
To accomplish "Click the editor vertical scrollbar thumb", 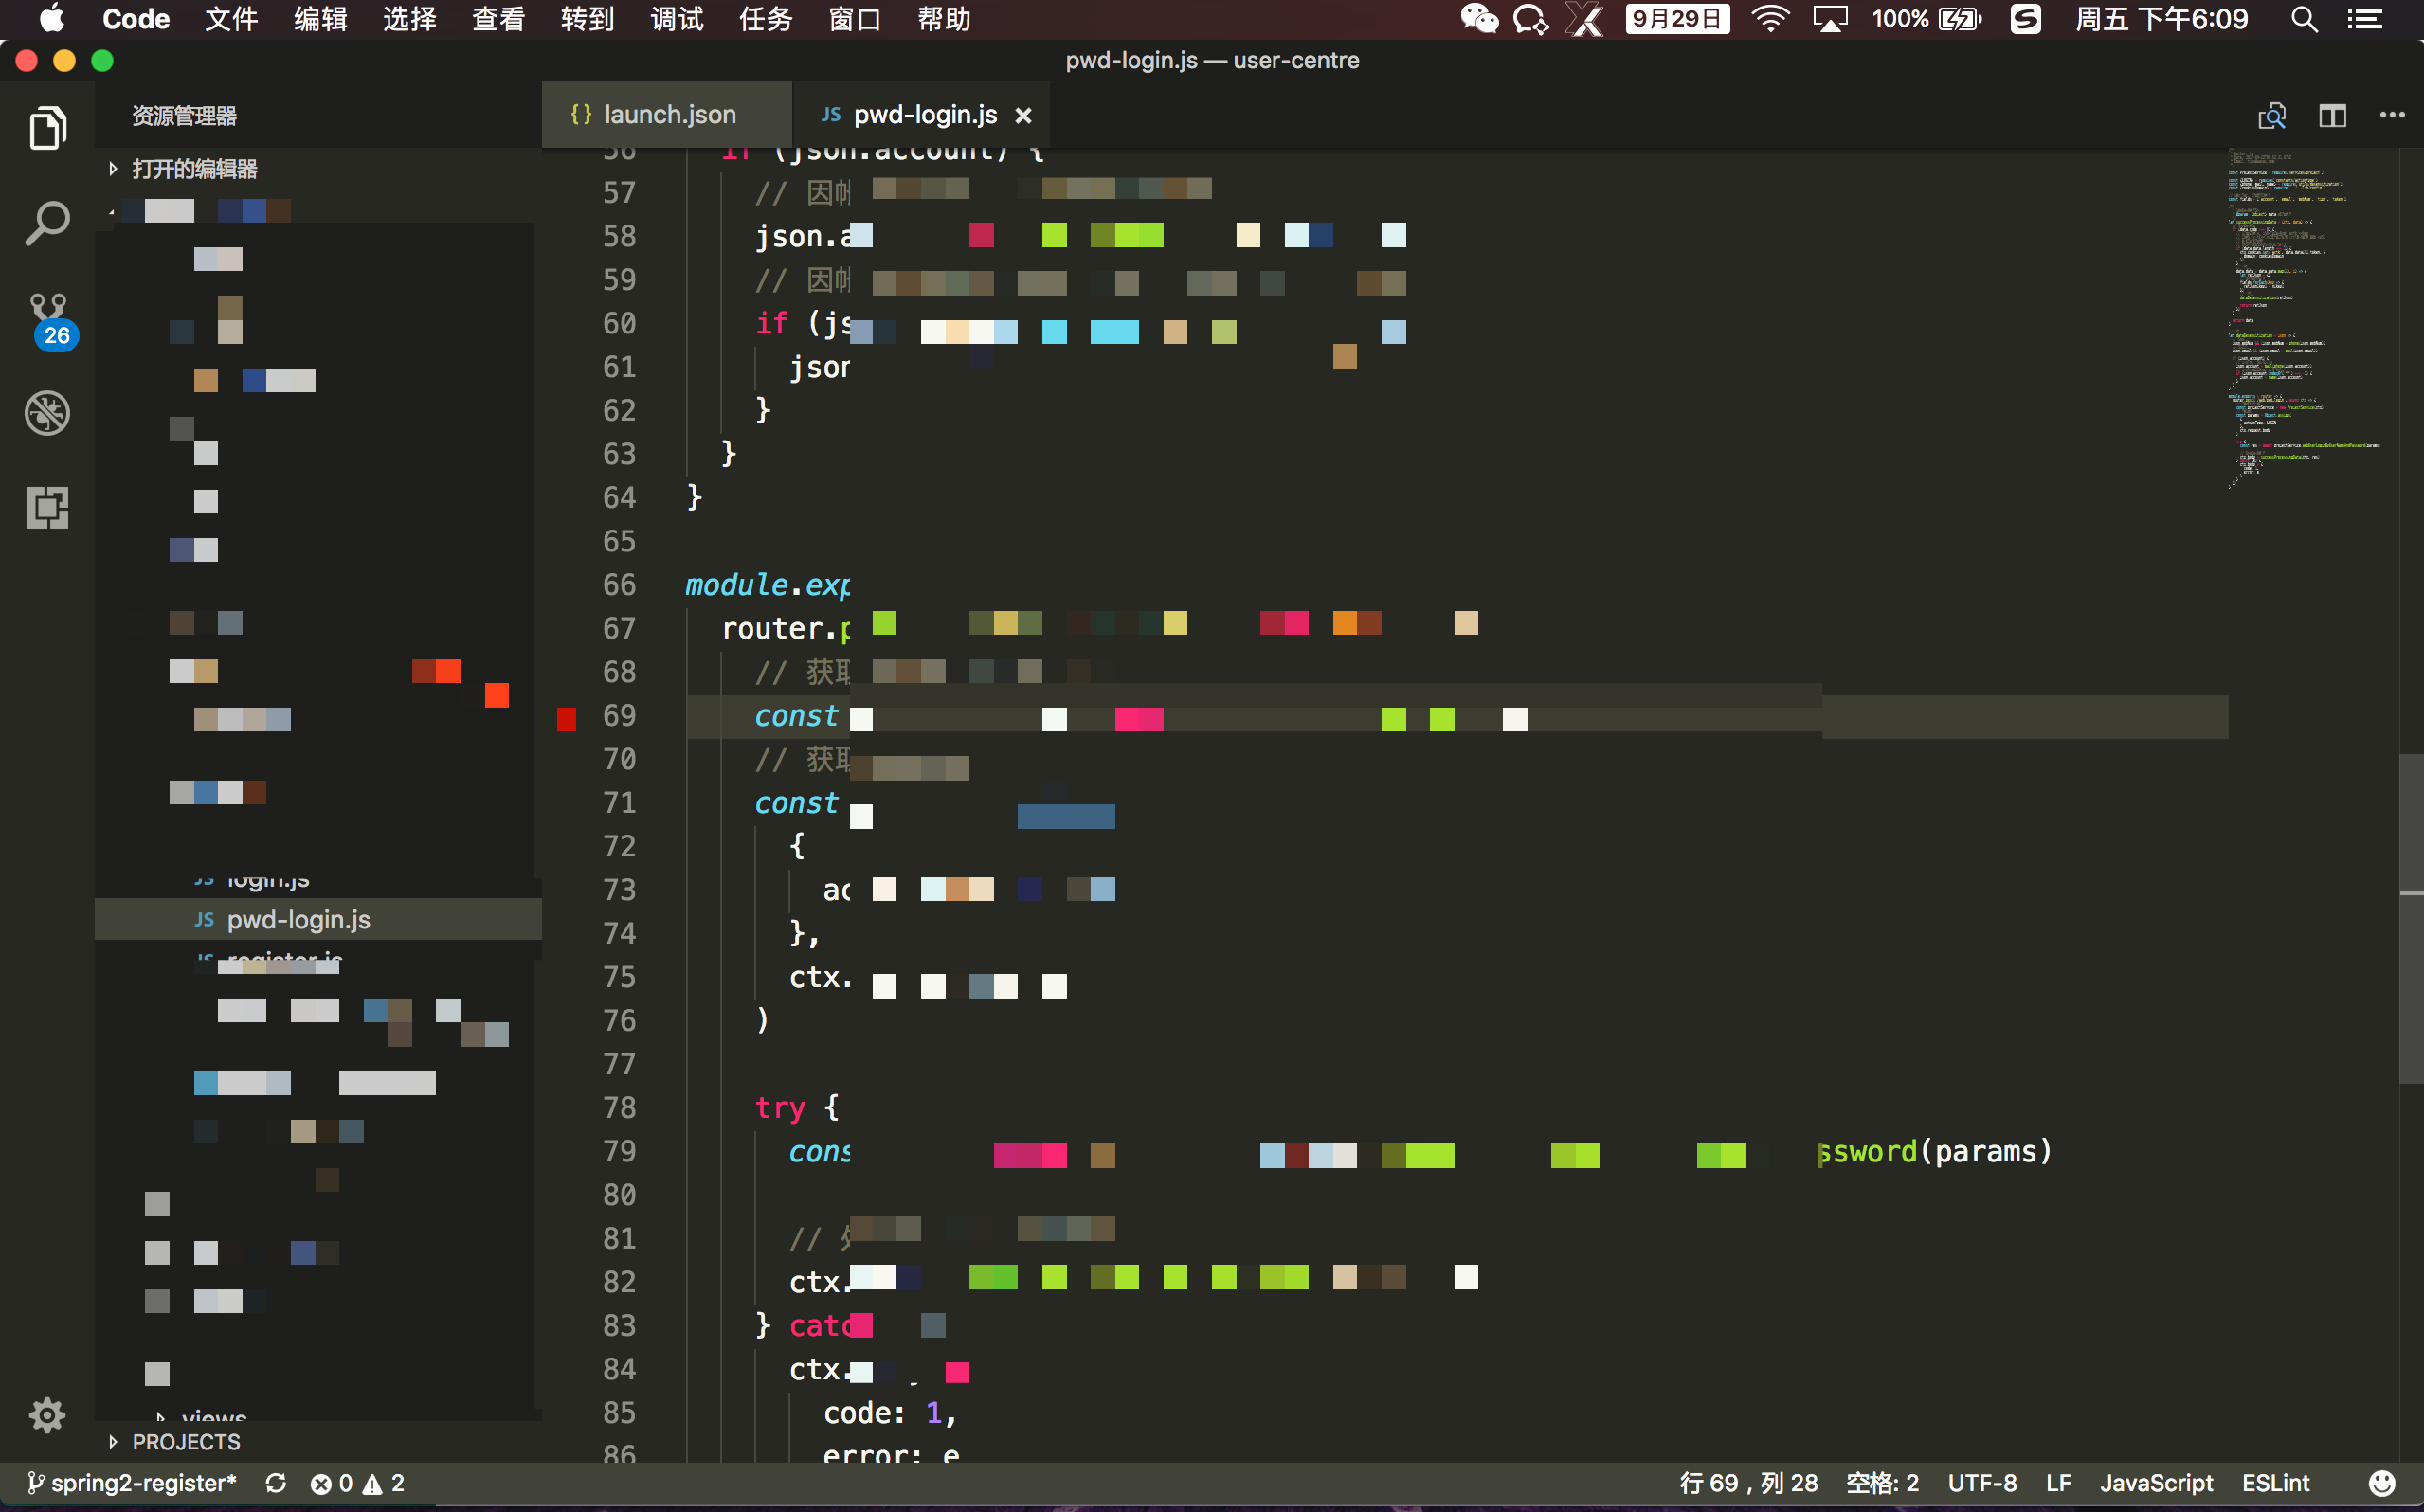I will click(2411, 918).
